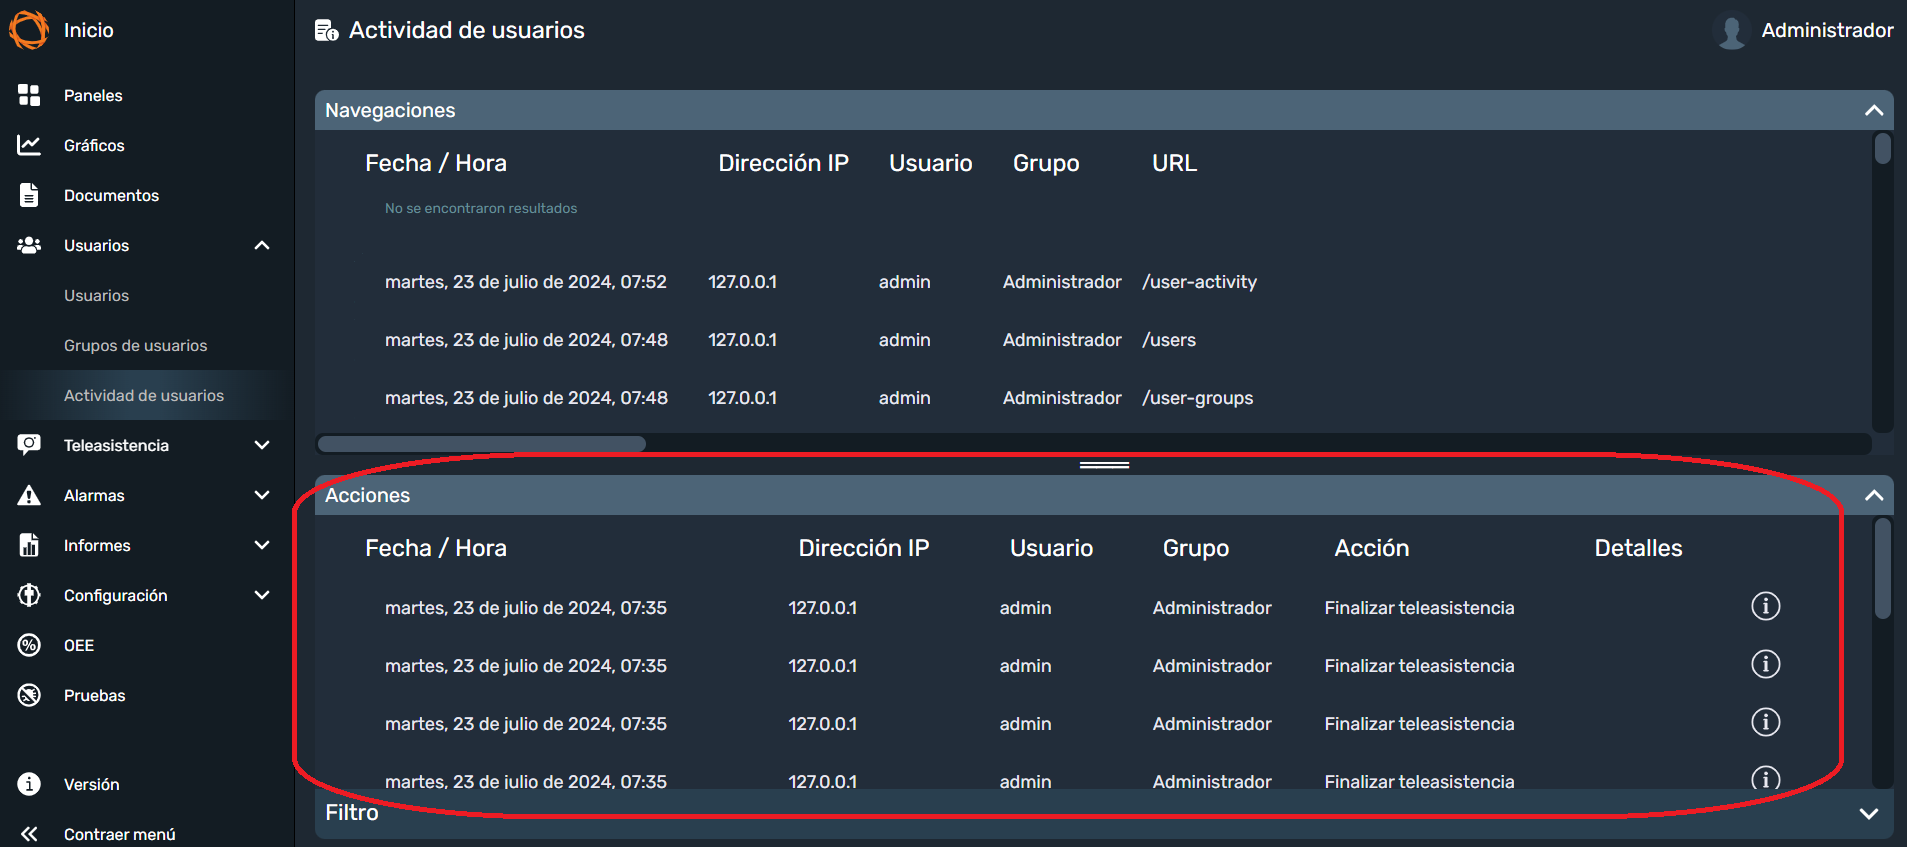Open details info icon for first Acciones row
1907x847 pixels.
1765,606
